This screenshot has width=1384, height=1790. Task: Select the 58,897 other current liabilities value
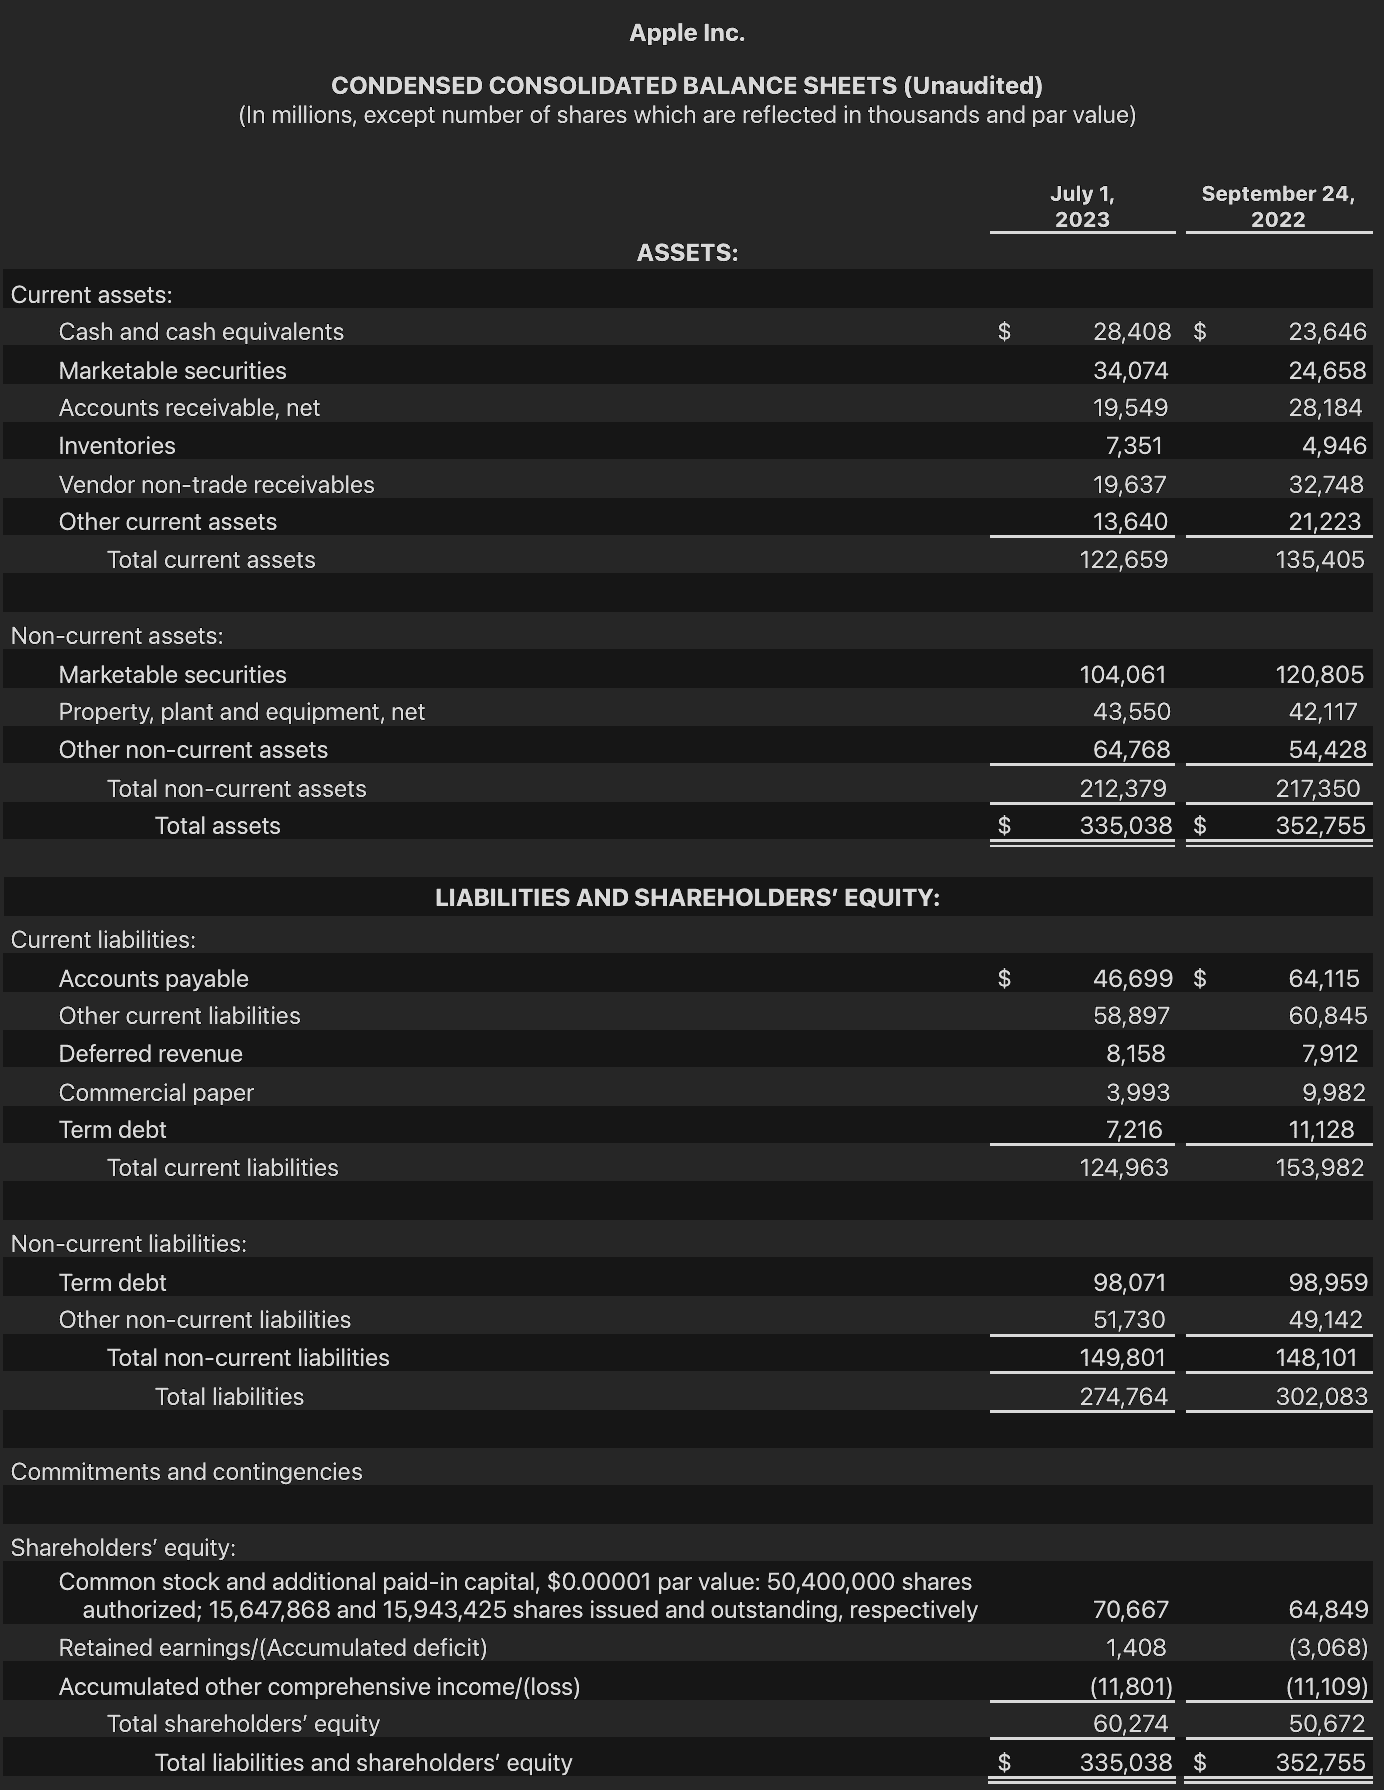[1131, 1016]
